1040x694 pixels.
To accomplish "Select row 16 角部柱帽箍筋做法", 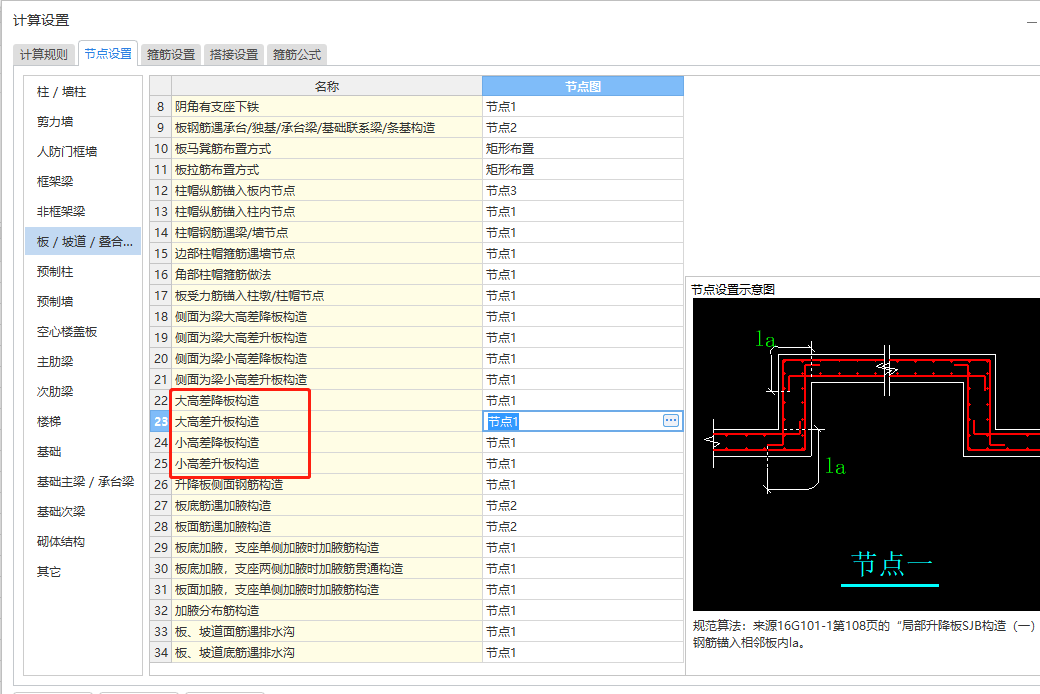I will pyautogui.click(x=326, y=275).
